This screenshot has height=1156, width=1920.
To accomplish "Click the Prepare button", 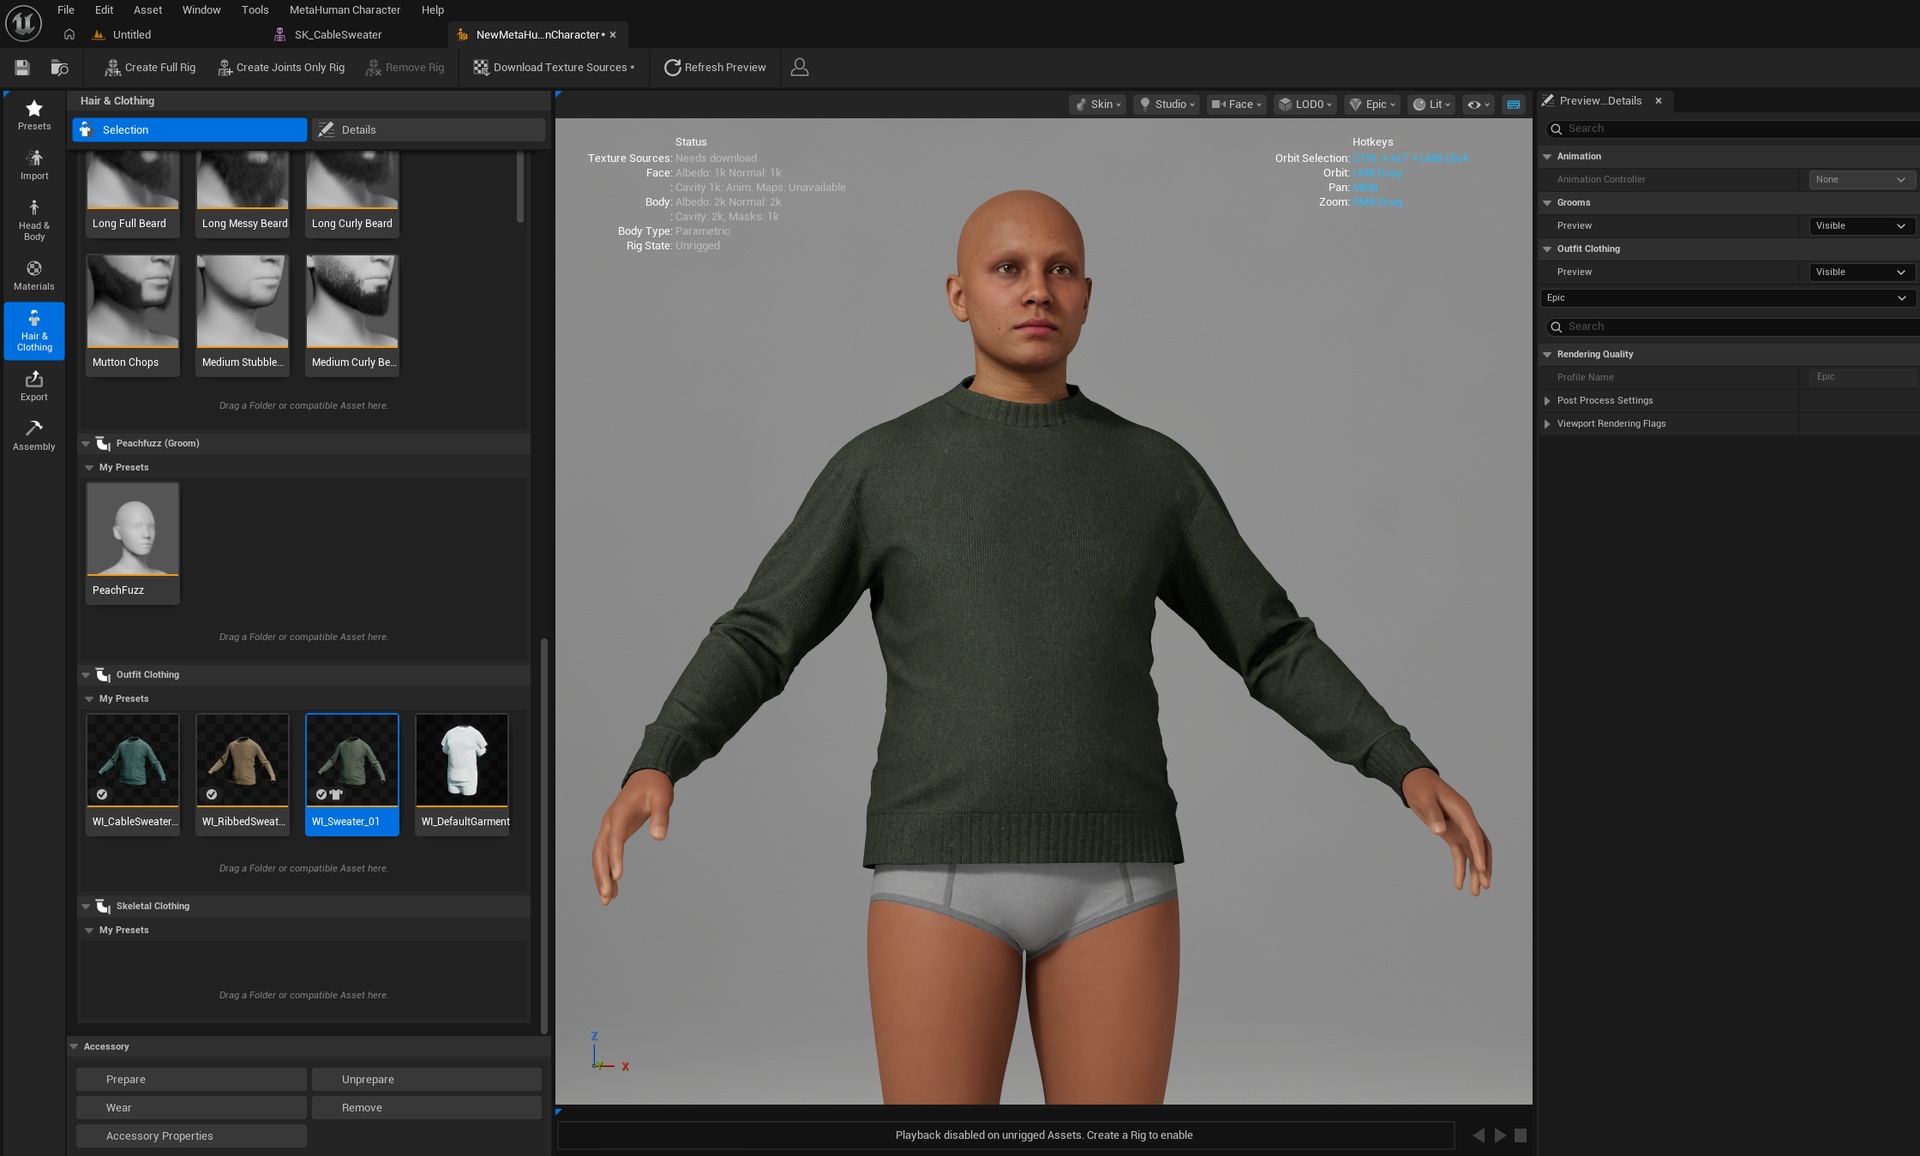I will pyautogui.click(x=191, y=1079).
